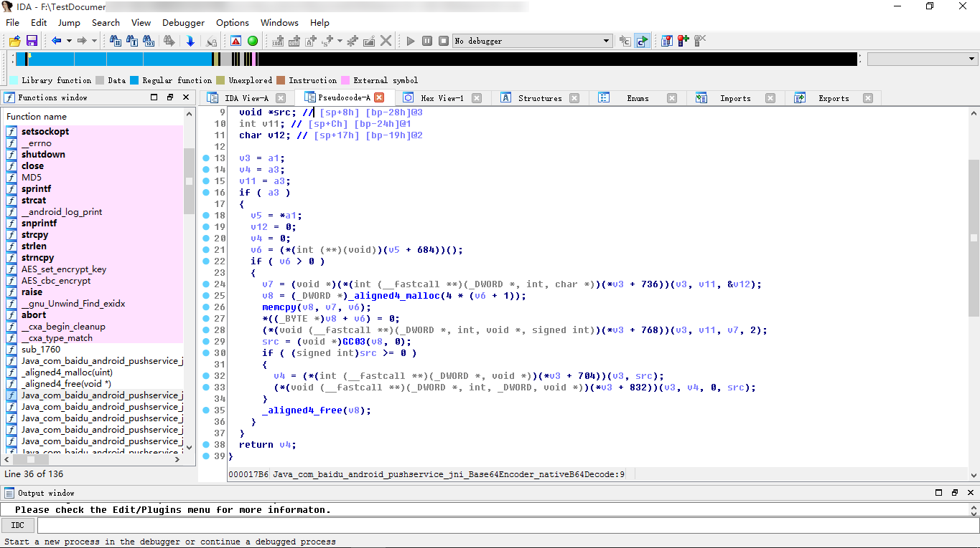Close the Pseudocode-A tab
980x548 pixels.
coord(379,97)
